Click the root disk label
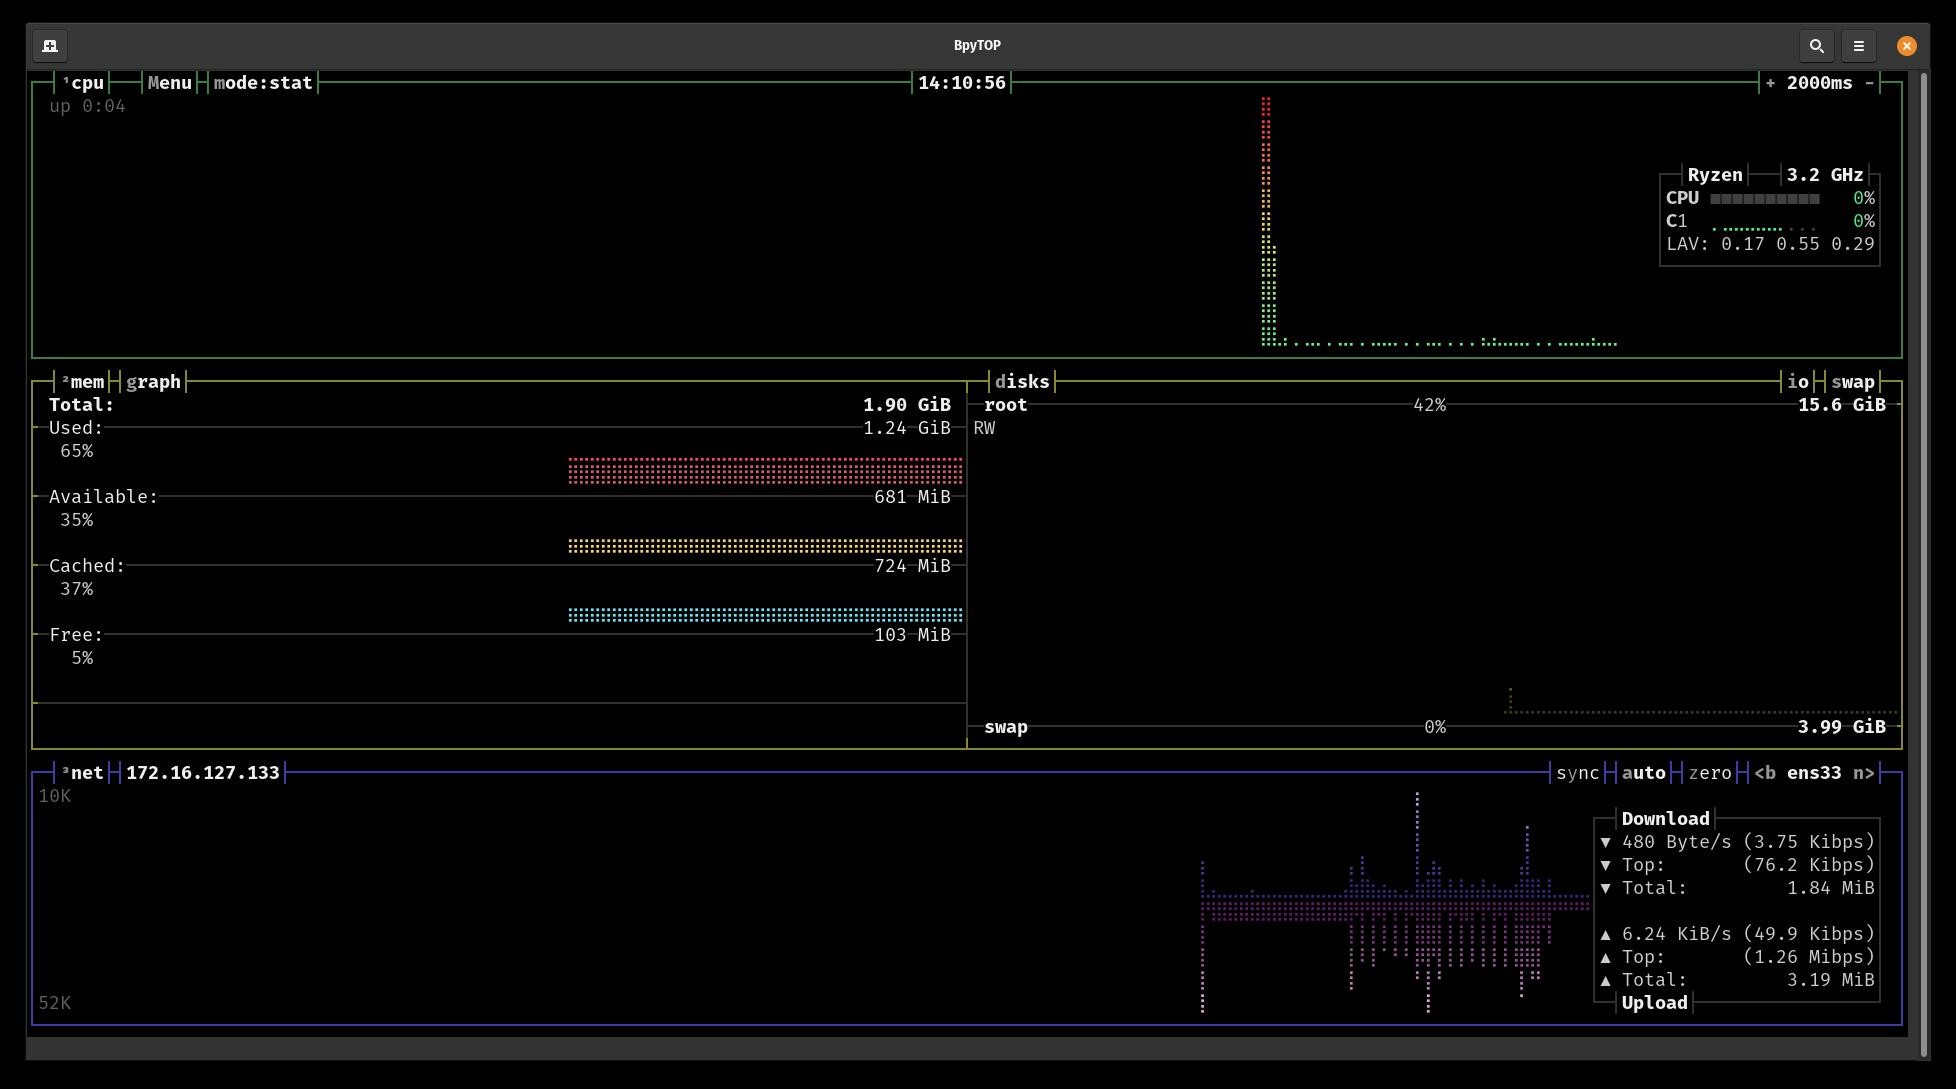1956x1089 pixels. pos(1006,405)
